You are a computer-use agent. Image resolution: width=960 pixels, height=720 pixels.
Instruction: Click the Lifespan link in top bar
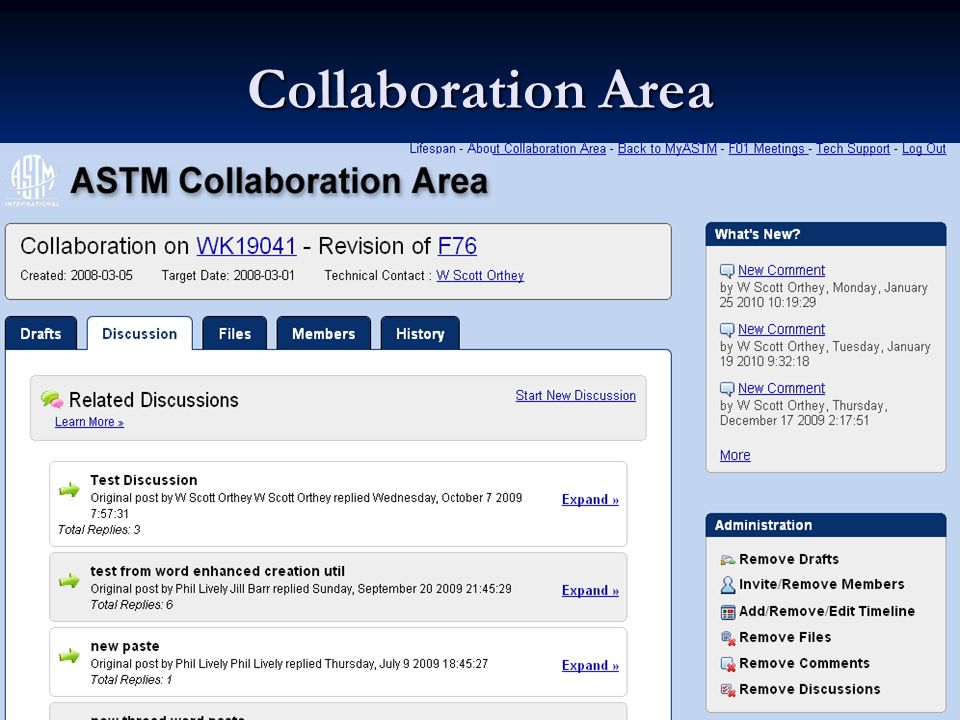coord(433,149)
